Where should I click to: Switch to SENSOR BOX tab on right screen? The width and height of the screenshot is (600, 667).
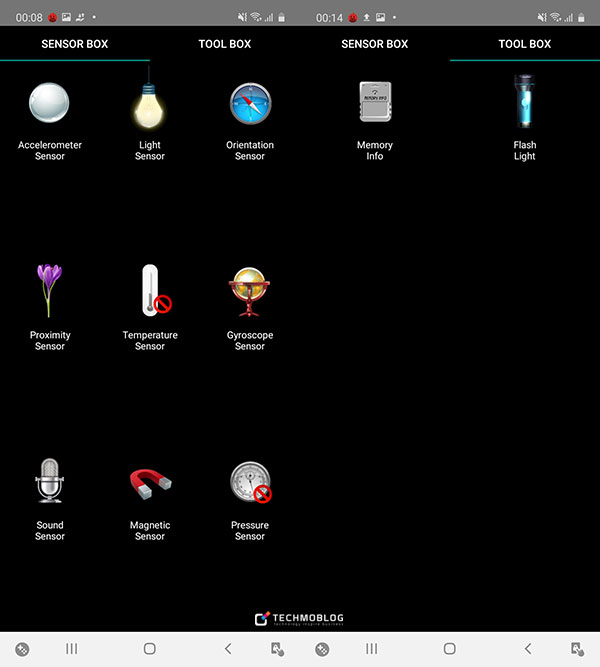point(375,44)
